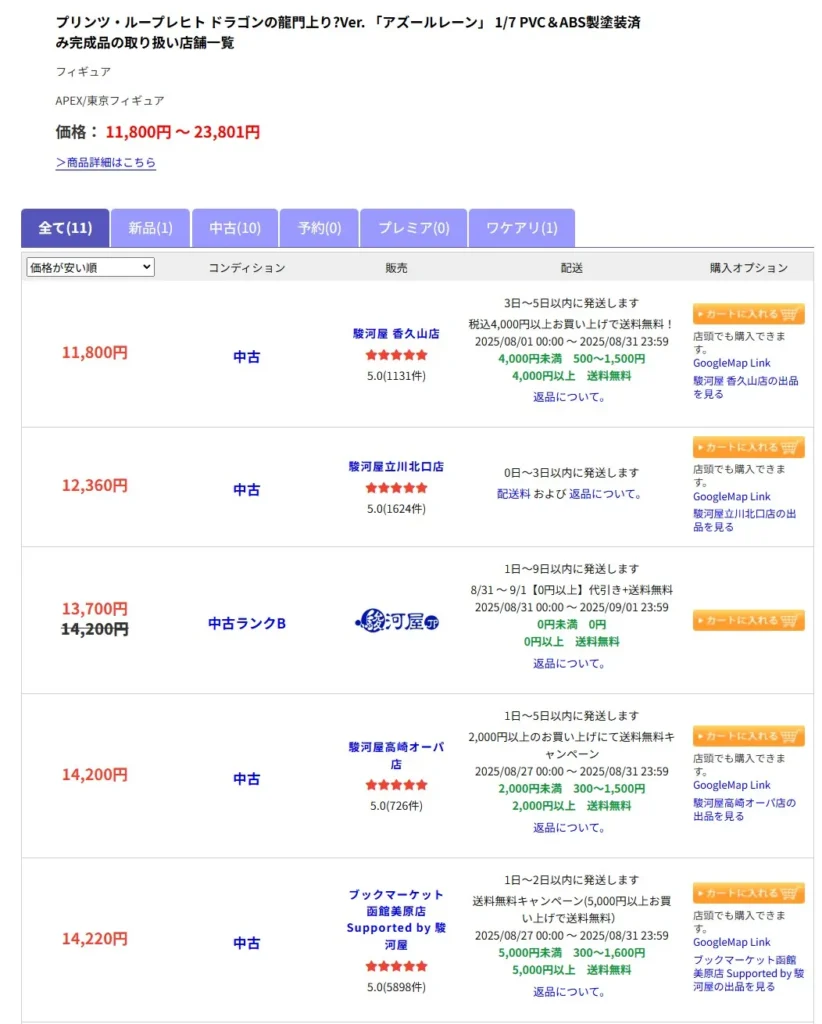View 駿河屋高崎オーパ店の出品を見る listings
Screen dimensions: 822x1024
[744, 809]
